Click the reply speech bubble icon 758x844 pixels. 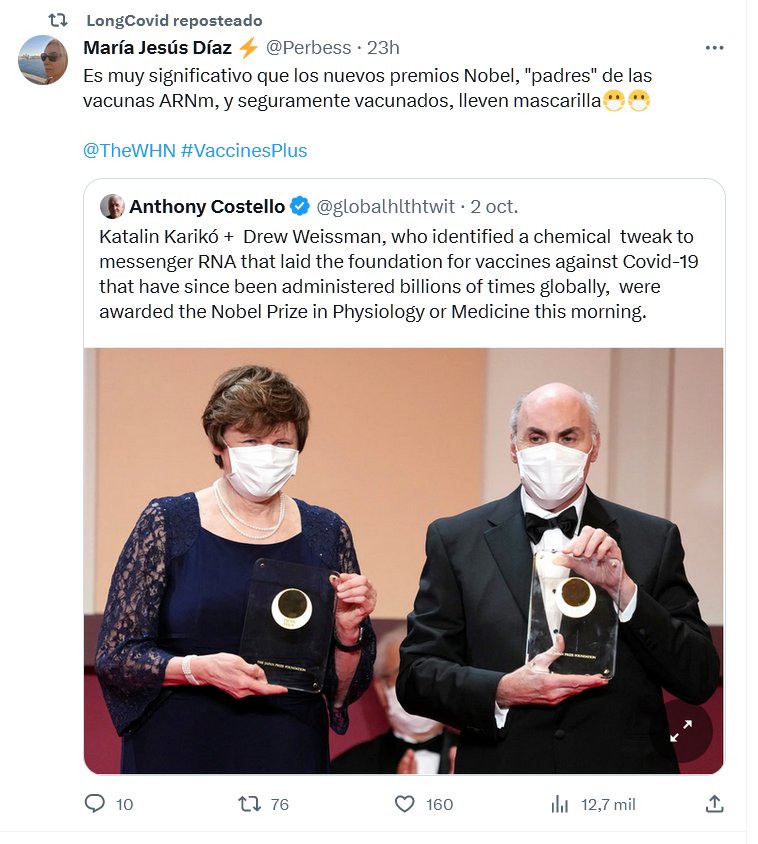[95, 803]
